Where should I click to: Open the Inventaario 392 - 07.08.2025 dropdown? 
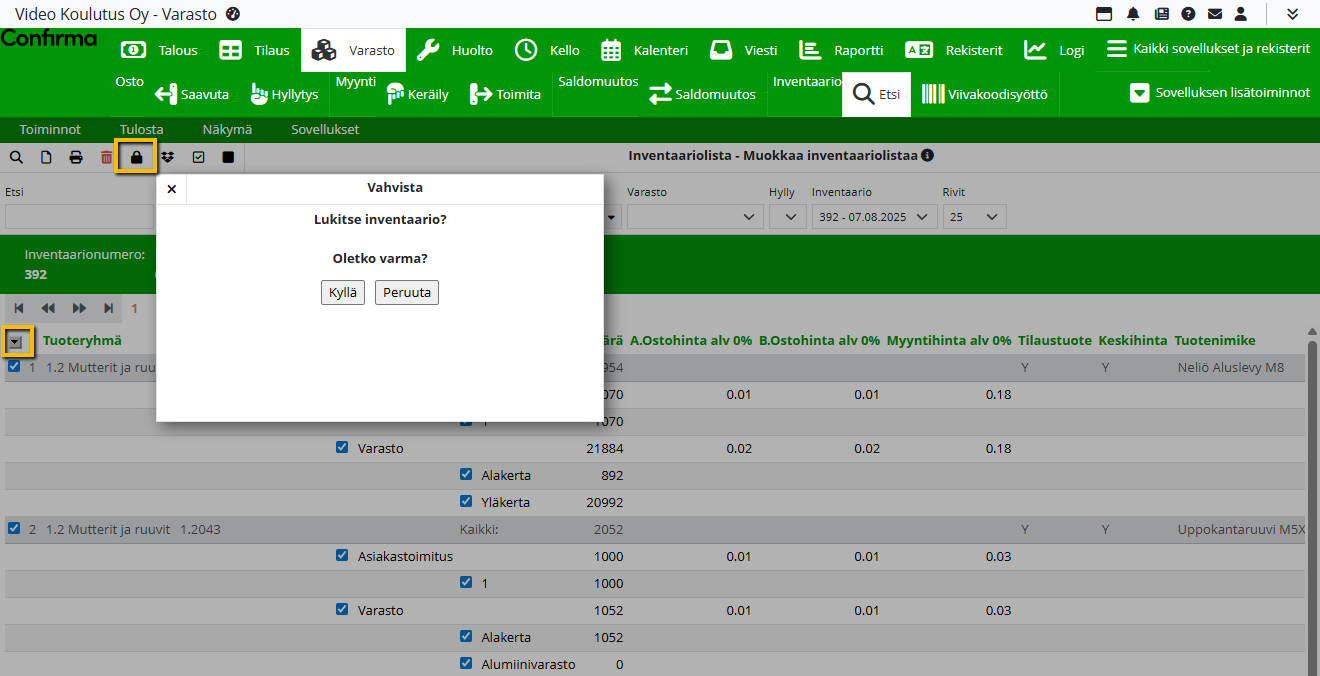click(x=874, y=217)
